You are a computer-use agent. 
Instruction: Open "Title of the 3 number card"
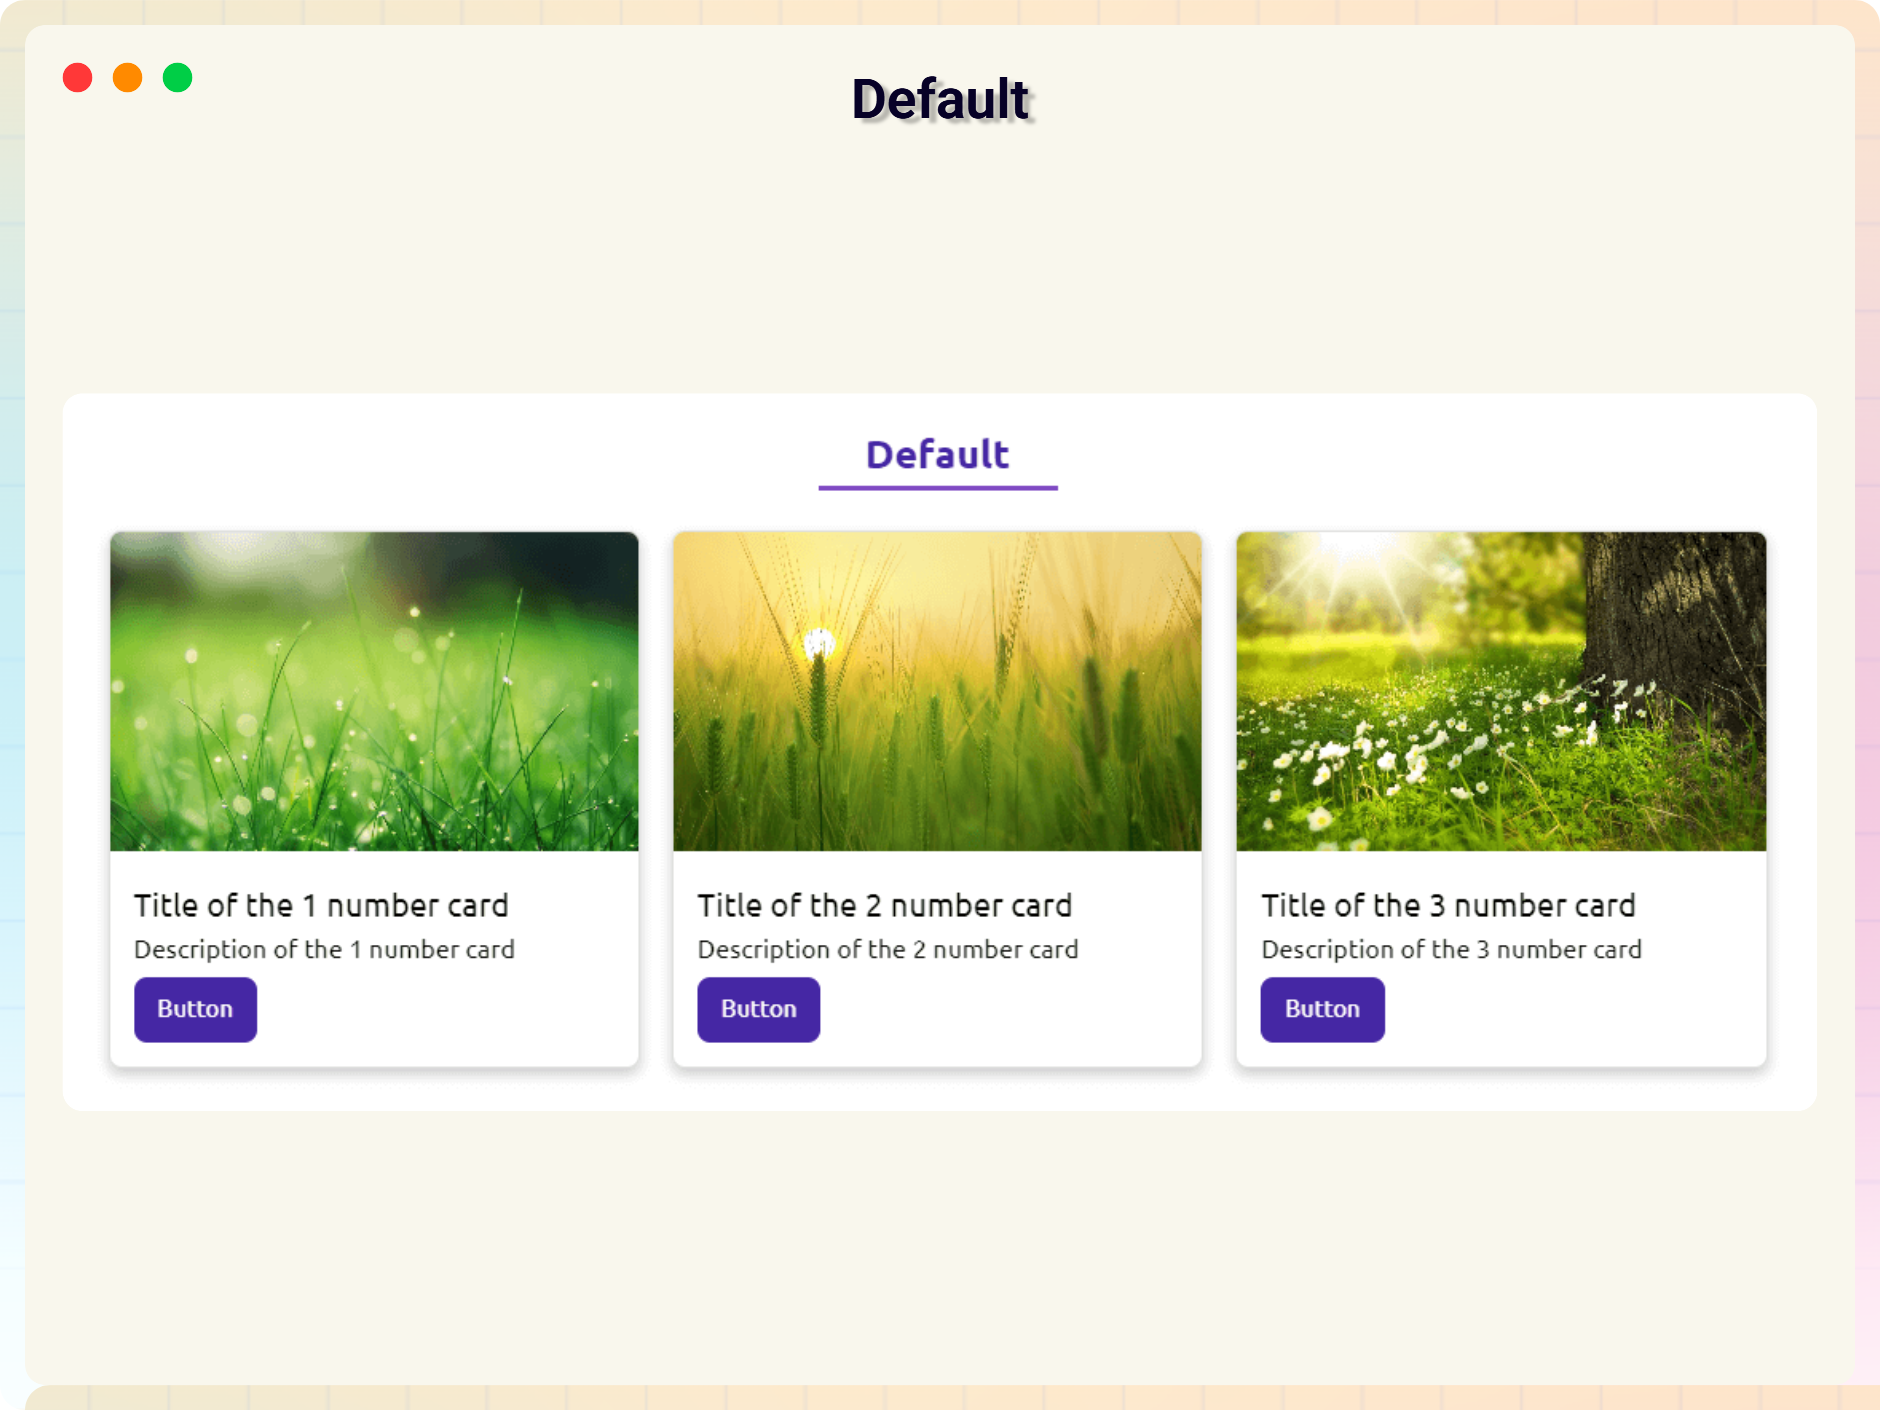pos(1448,905)
